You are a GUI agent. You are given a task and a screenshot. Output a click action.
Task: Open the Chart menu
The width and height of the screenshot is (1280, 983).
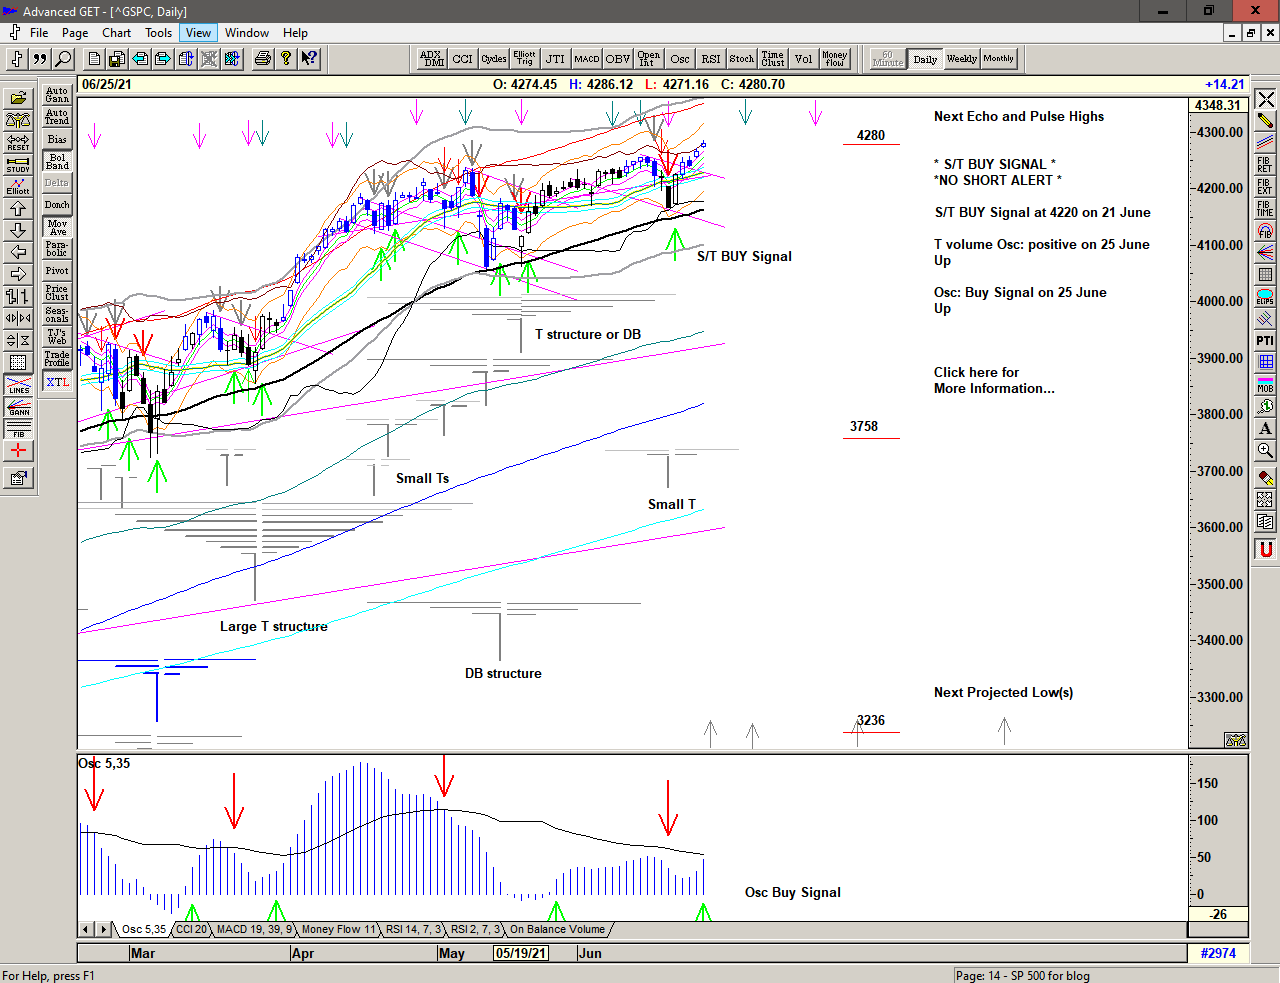[116, 33]
